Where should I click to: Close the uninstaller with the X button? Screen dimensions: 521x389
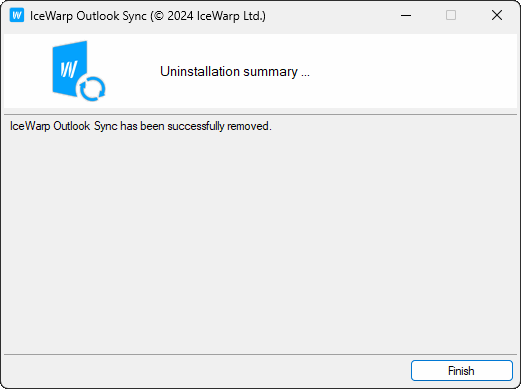[497, 15]
